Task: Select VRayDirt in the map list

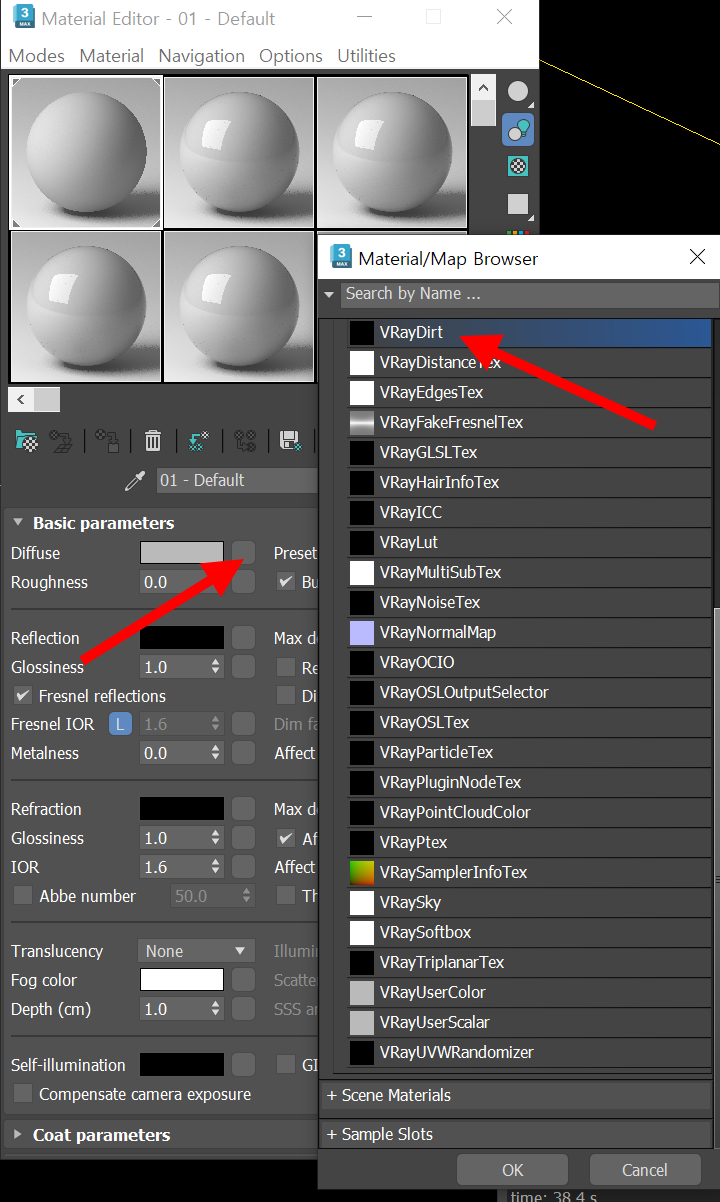Action: [x=530, y=332]
